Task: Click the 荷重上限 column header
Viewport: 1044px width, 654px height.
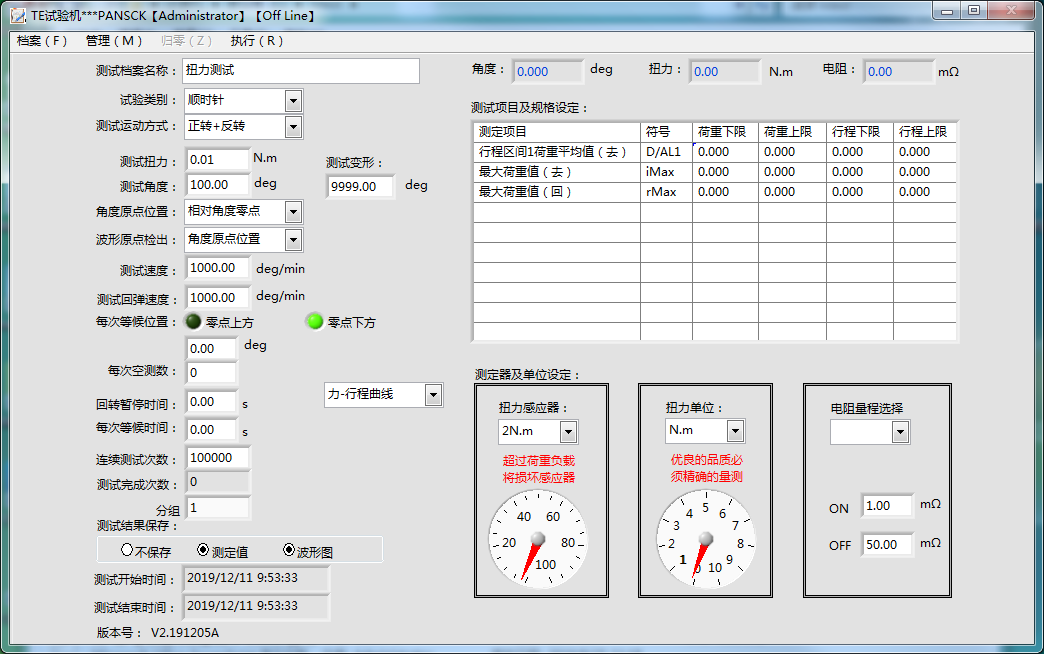Action: pos(792,132)
